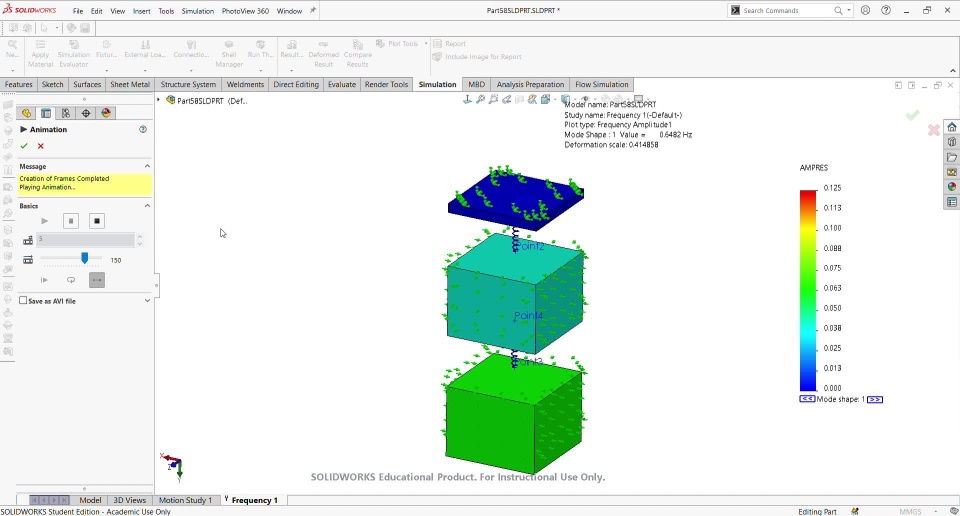Go to previous mode shape arrow
Screen dimensions: 960x516
[807, 399]
